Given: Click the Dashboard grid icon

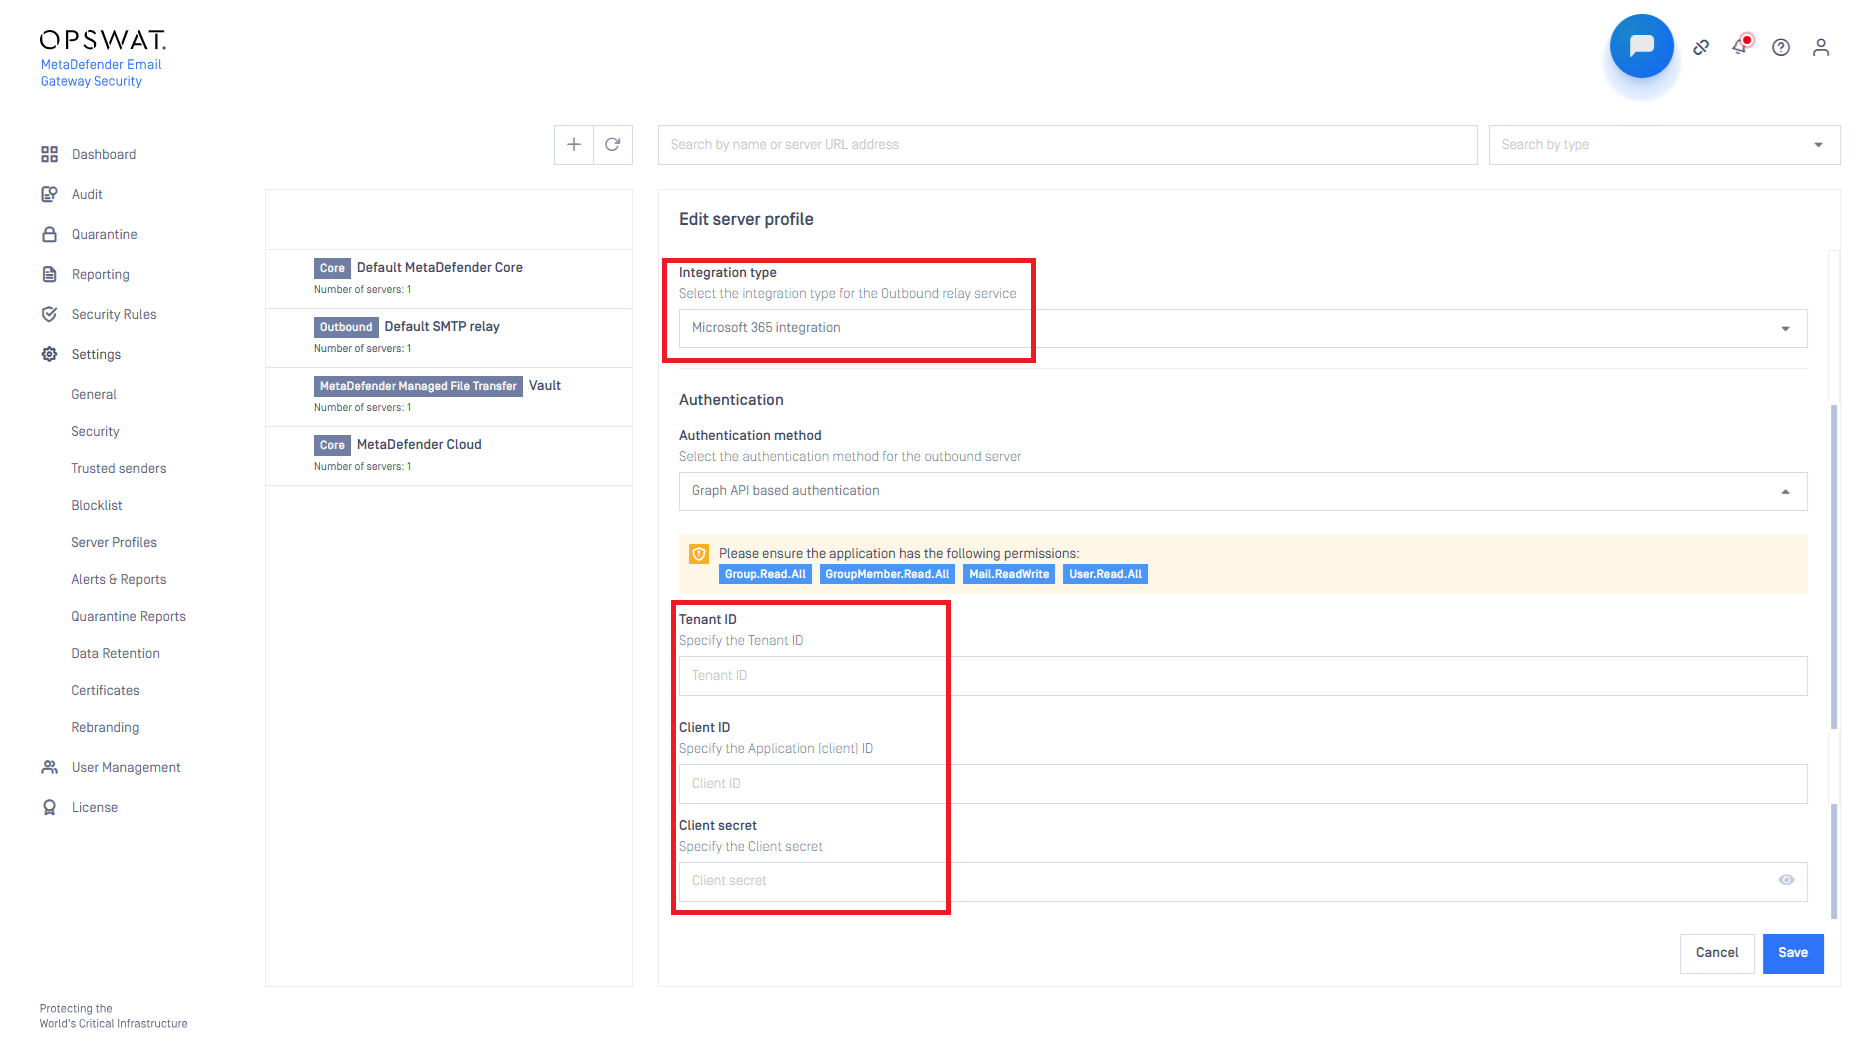Looking at the screenshot, I should tap(49, 154).
